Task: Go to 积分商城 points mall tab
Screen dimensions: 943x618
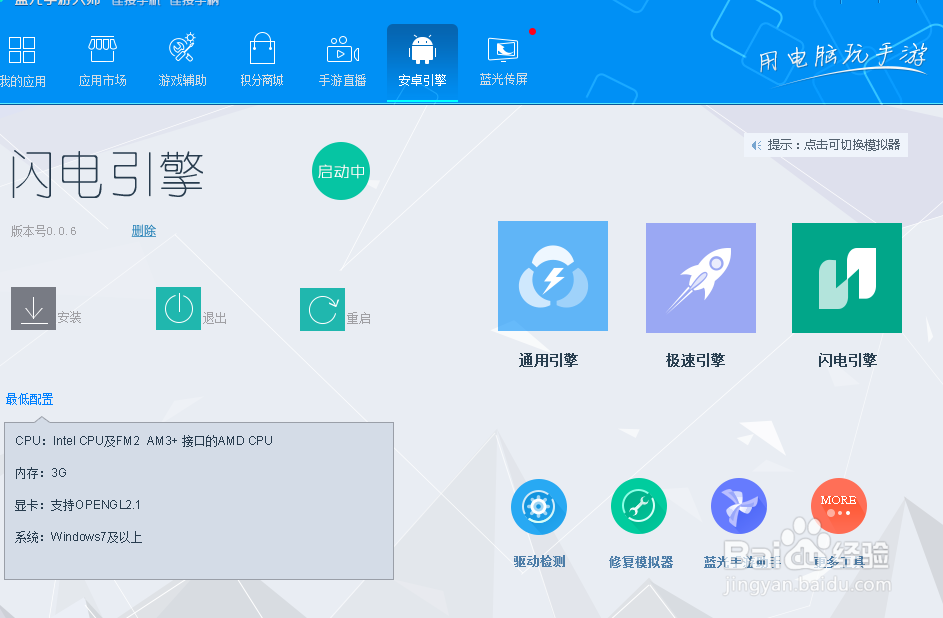Action: (262, 61)
